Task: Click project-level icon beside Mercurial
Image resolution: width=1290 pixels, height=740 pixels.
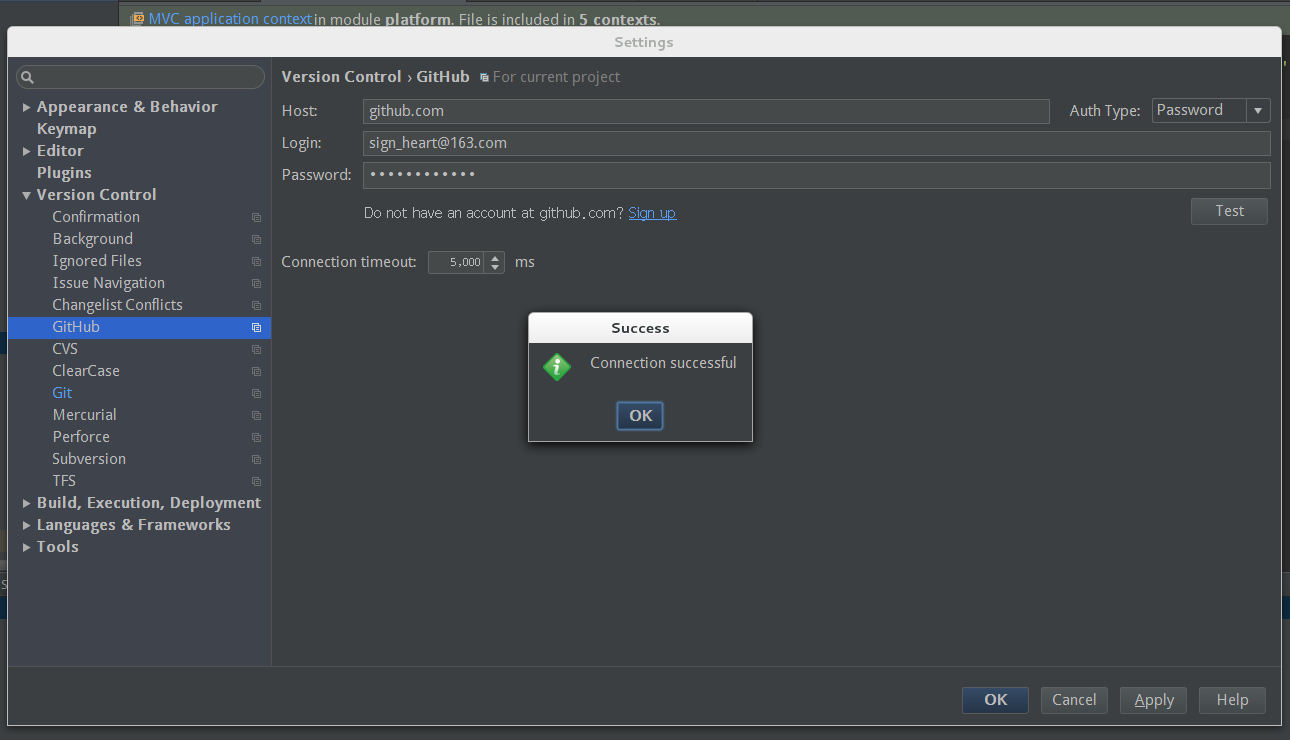Action: coord(256,415)
